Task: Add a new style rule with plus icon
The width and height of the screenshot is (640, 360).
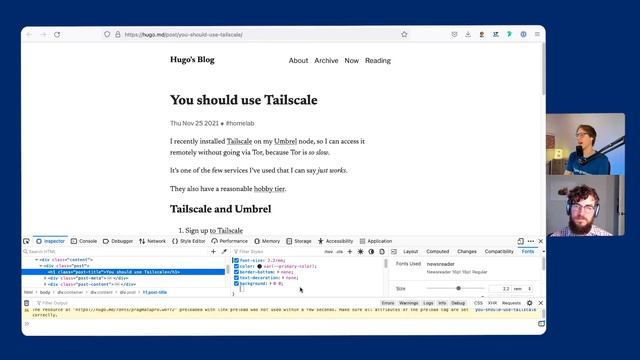Action: [350, 252]
